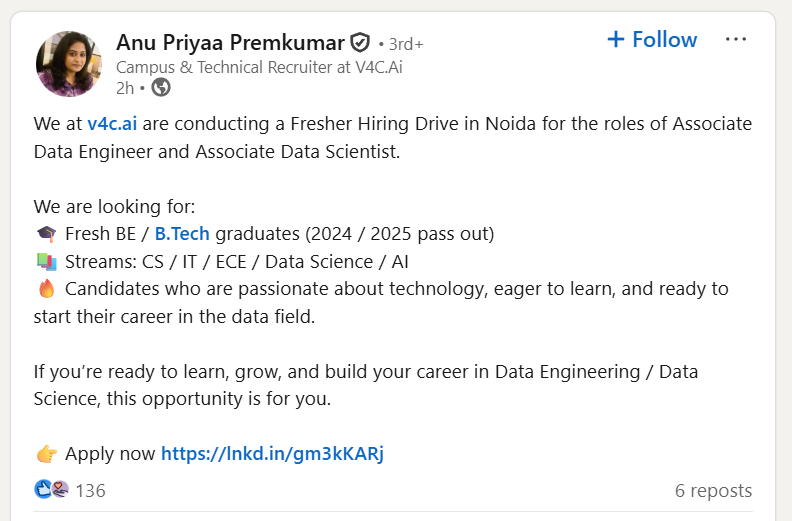Open Anu Priyaa Premkumar's profile photo
Screen dimensions: 792x521
(69, 64)
